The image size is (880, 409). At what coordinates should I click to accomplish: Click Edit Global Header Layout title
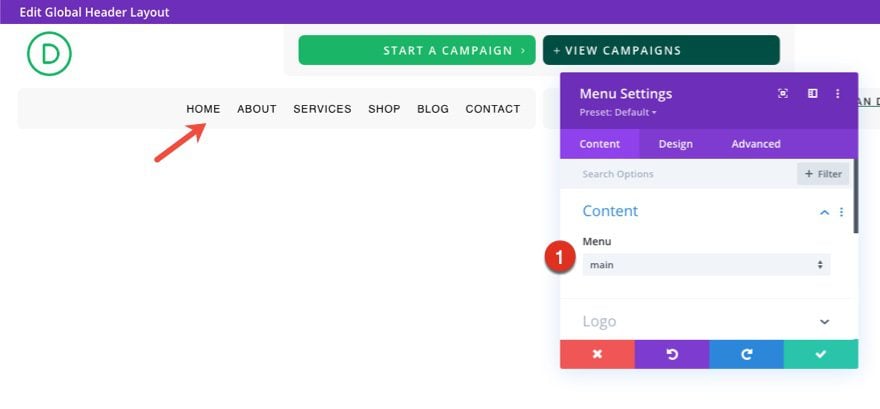point(94,12)
